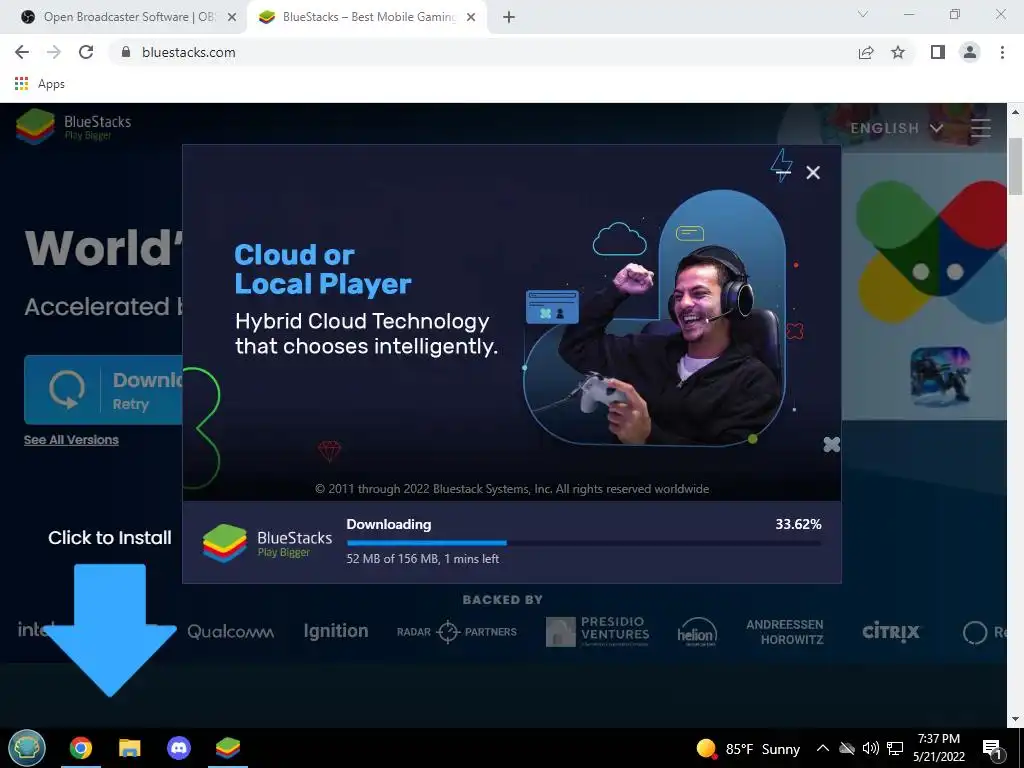1024x768 pixels.
Task: Click the Qualcomm backer logo
Action: [x=231, y=632]
